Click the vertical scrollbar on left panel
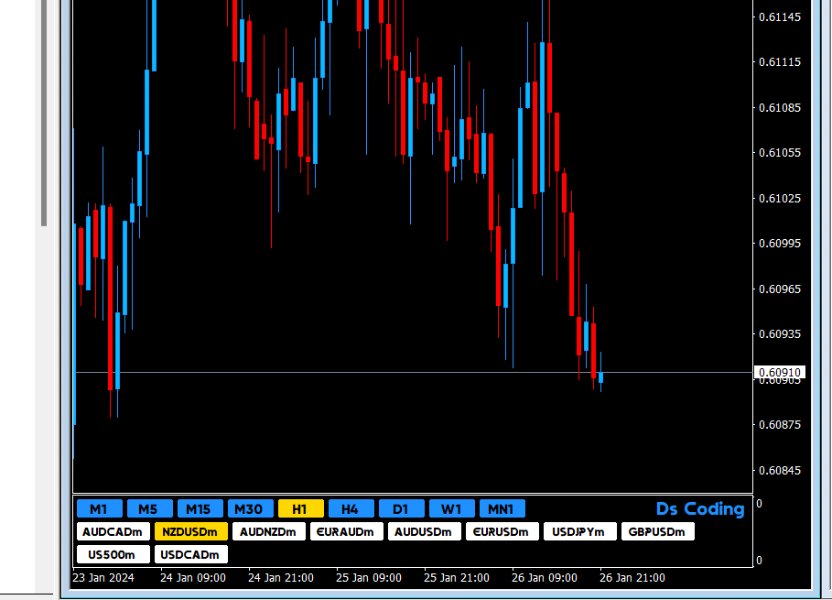Viewport: 832px width, 600px height. (44, 113)
